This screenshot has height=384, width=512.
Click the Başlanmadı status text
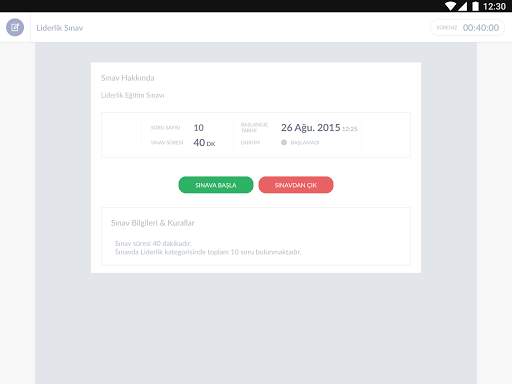(x=305, y=143)
